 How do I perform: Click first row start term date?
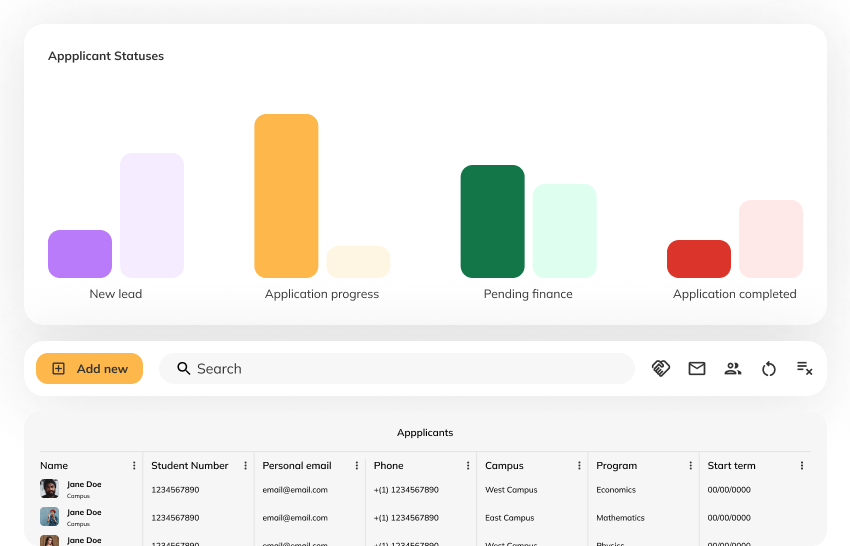(729, 490)
